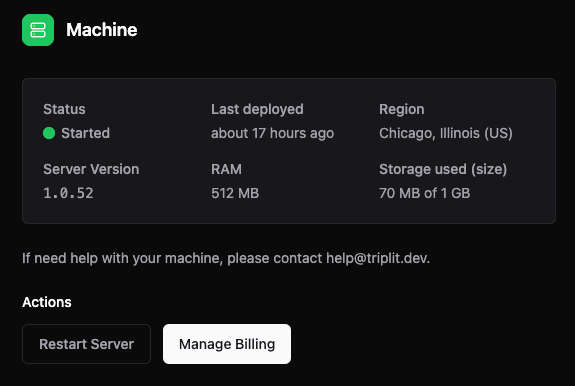Click the 'Last deployed' label
The height and width of the screenshot is (386, 575).
coord(257,109)
